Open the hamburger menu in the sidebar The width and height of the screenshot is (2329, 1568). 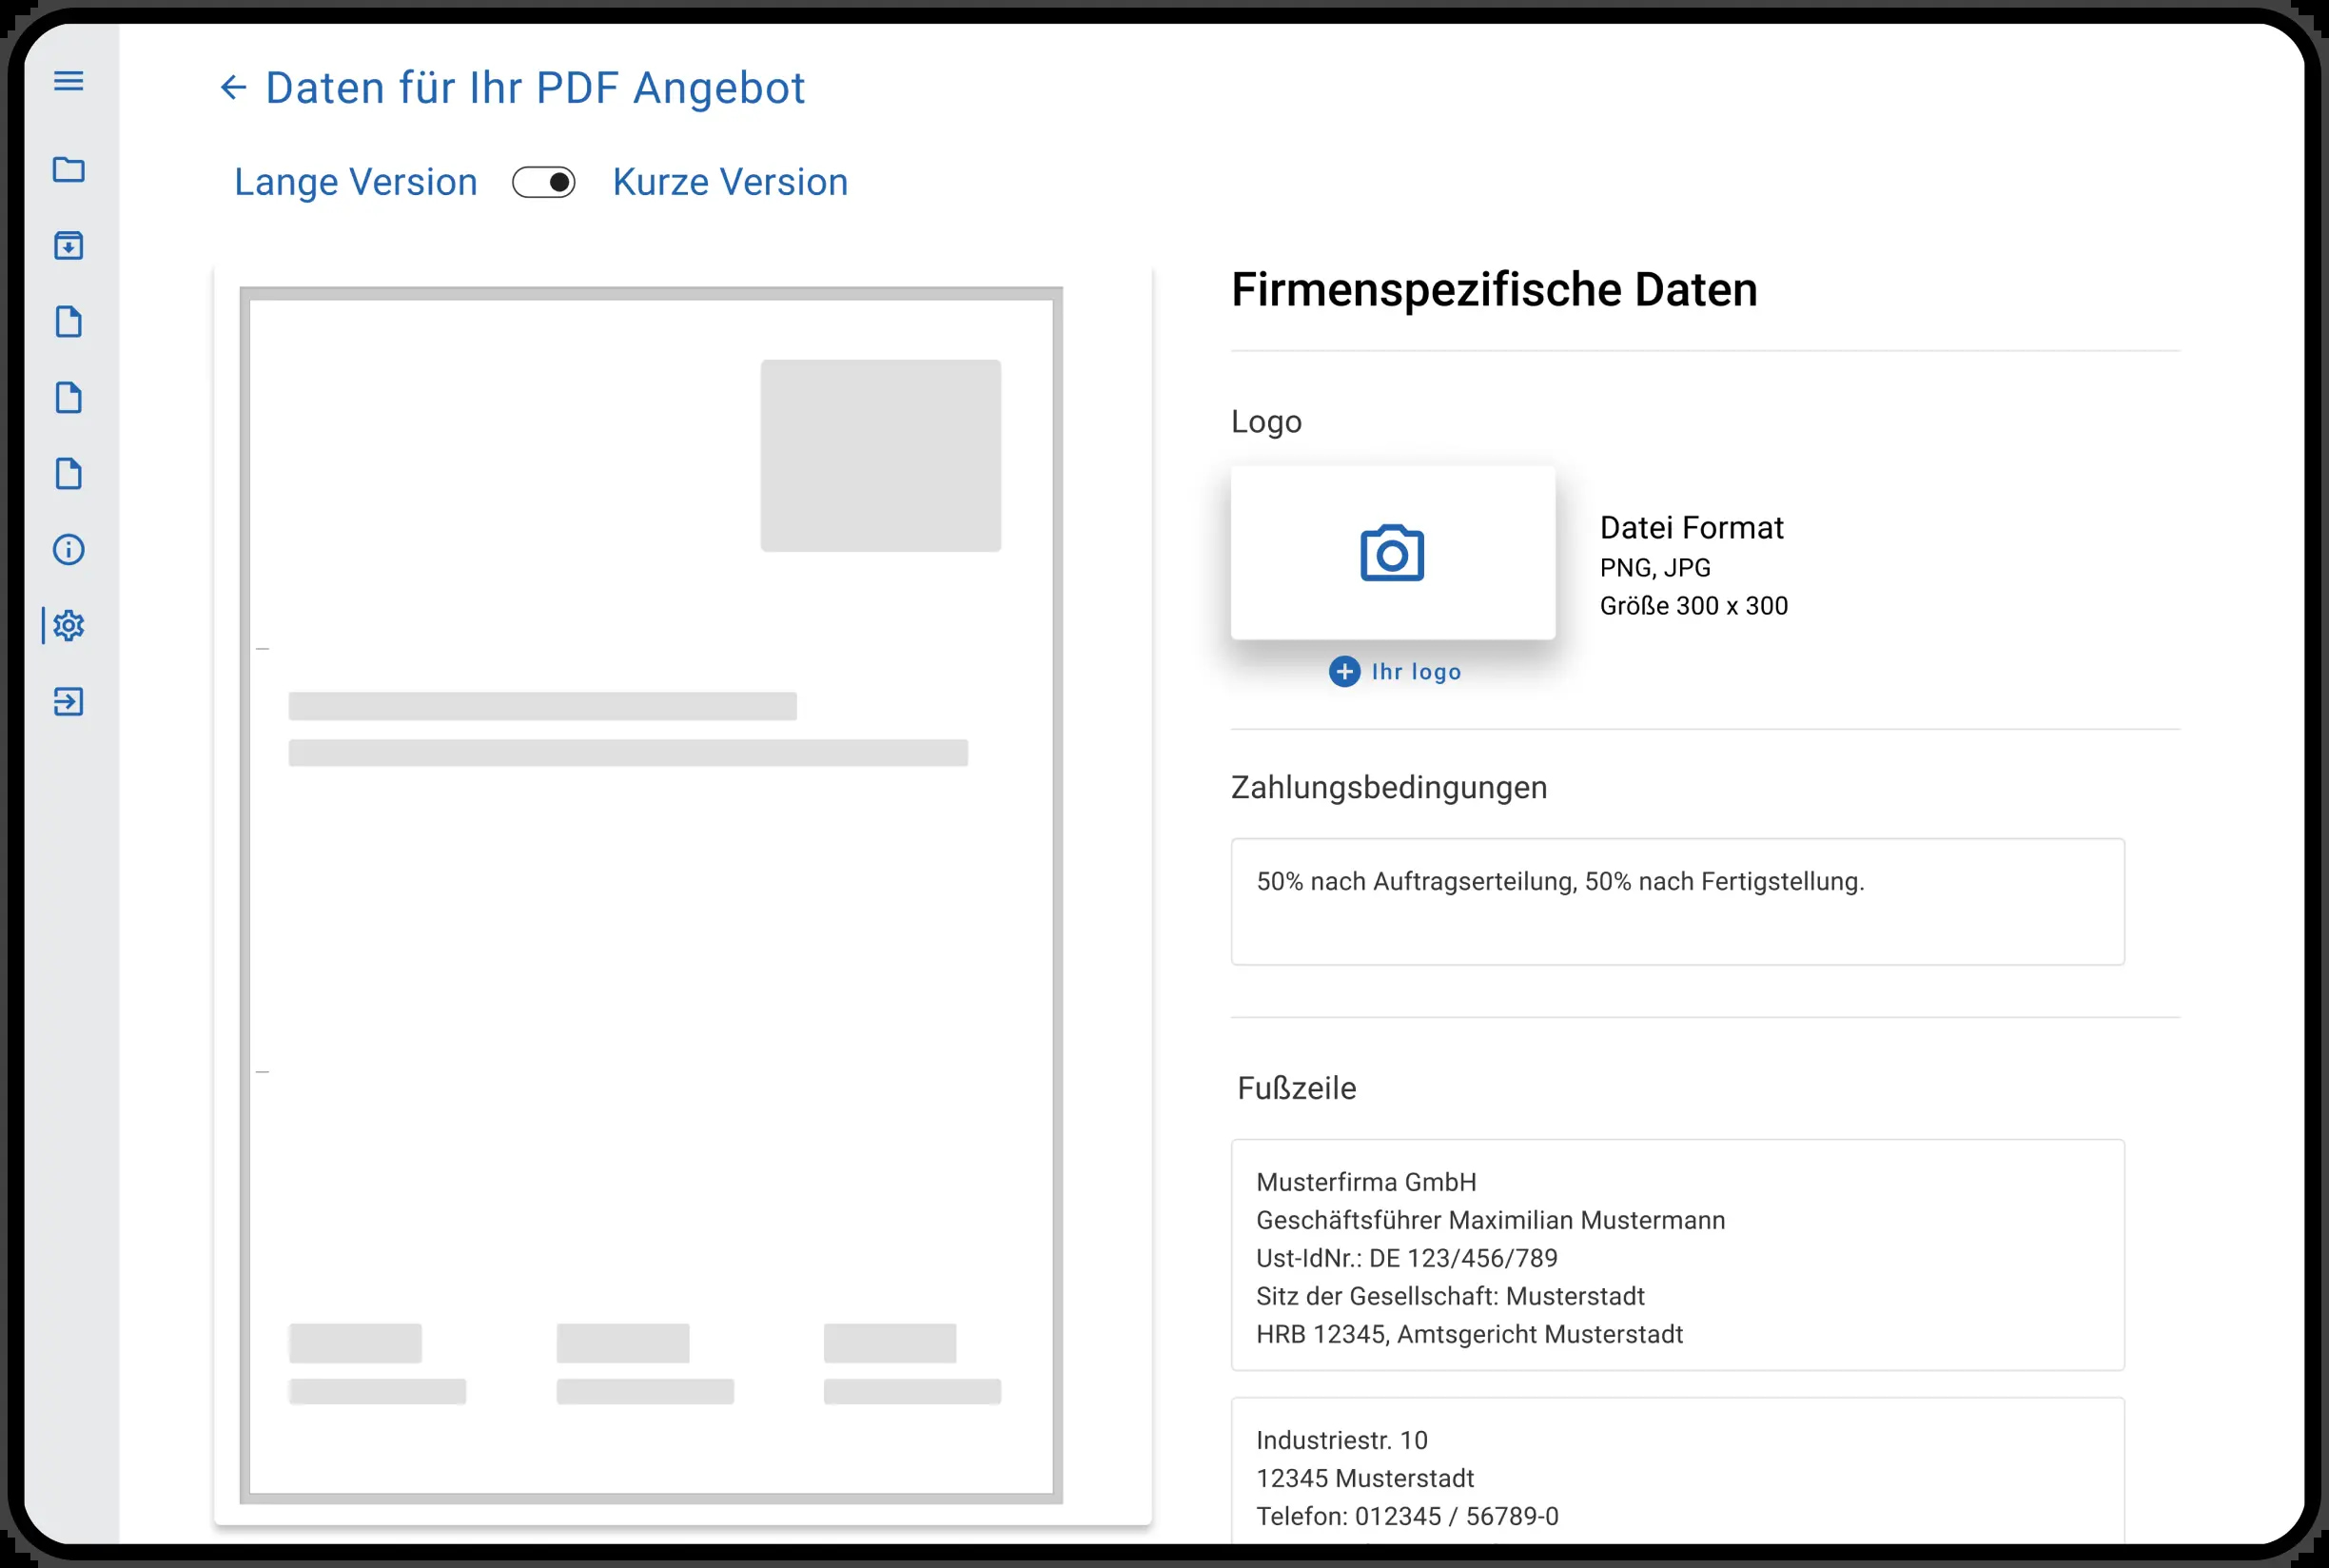point(68,81)
